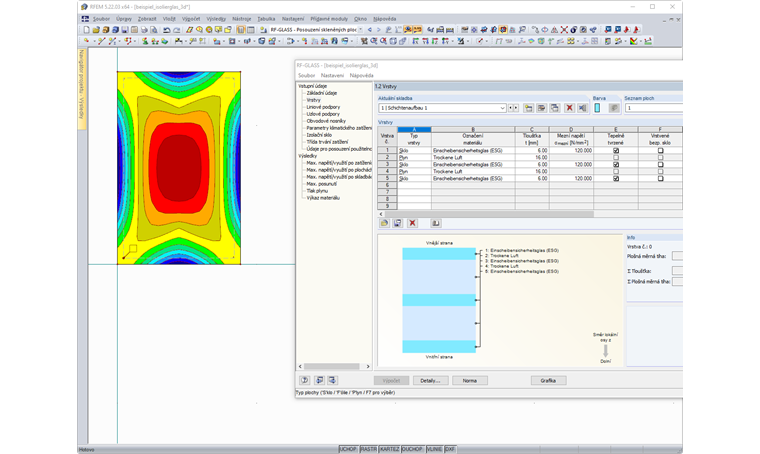
Task: Click the new node tool in second toolbar
Action: (x=86, y=42)
